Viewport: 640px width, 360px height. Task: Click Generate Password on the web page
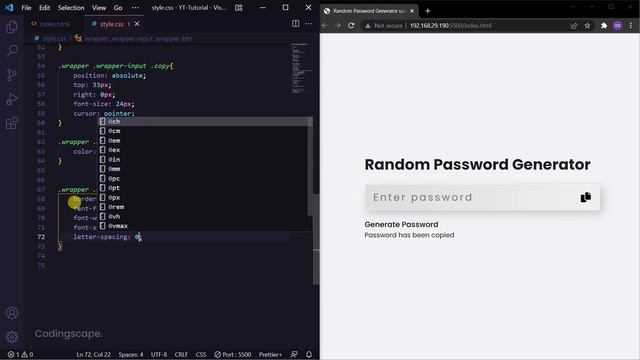[401, 224]
